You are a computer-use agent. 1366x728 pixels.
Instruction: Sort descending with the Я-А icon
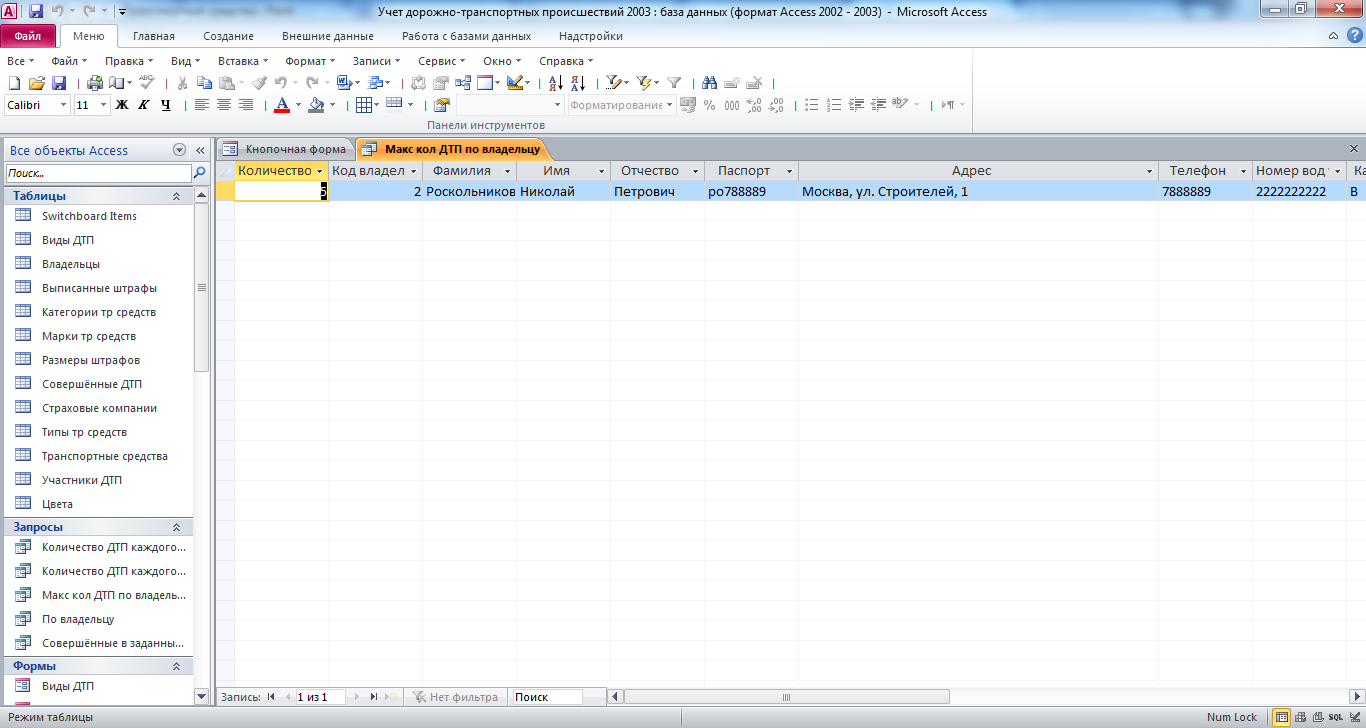click(578, 83)
